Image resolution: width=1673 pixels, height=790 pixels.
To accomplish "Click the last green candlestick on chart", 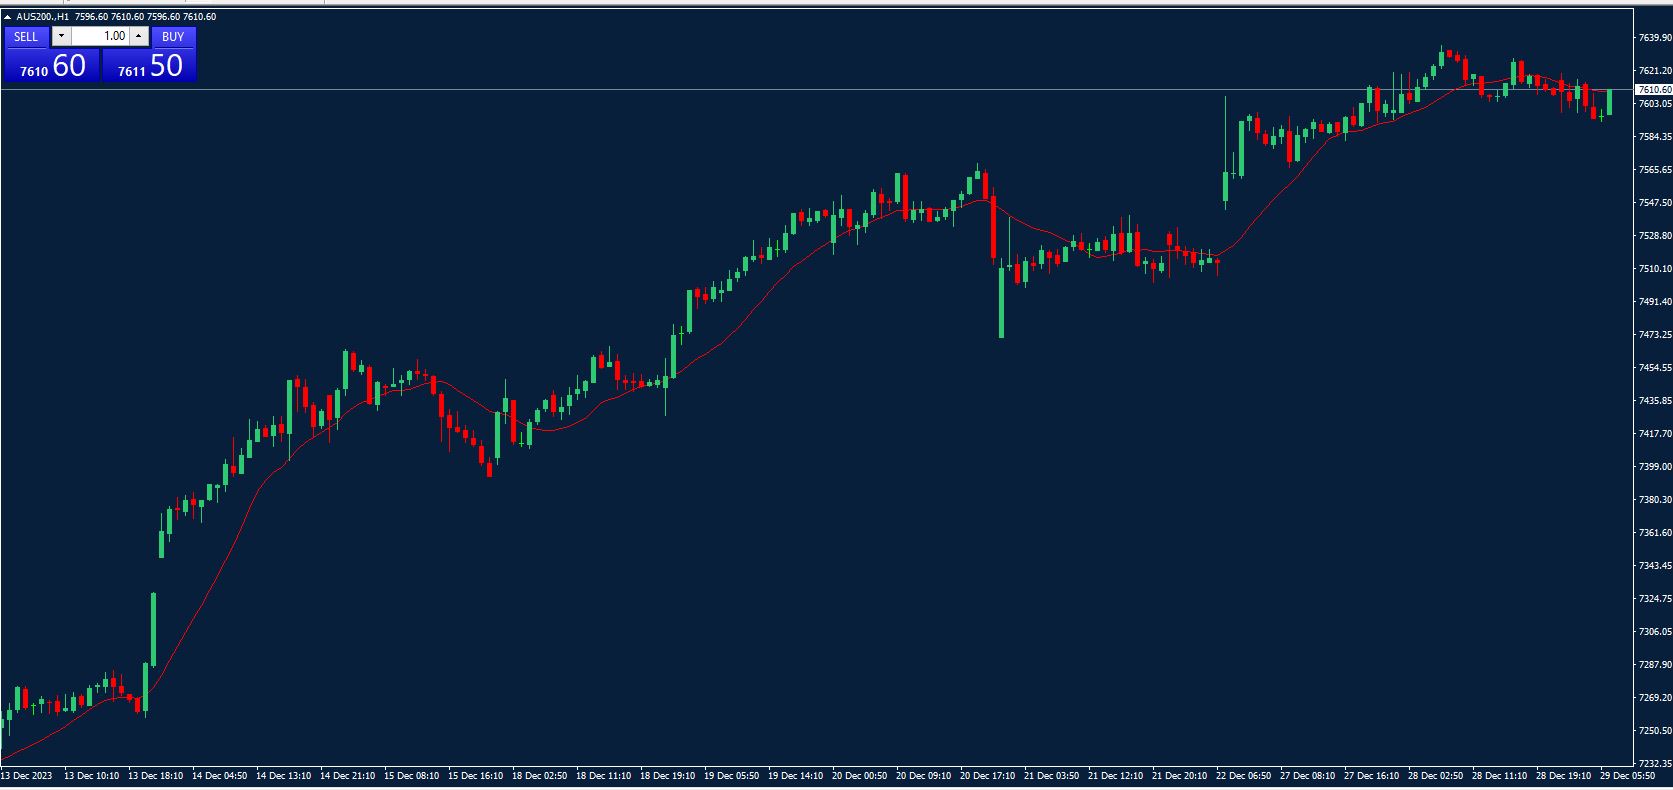I will [x=1609, y=102].
